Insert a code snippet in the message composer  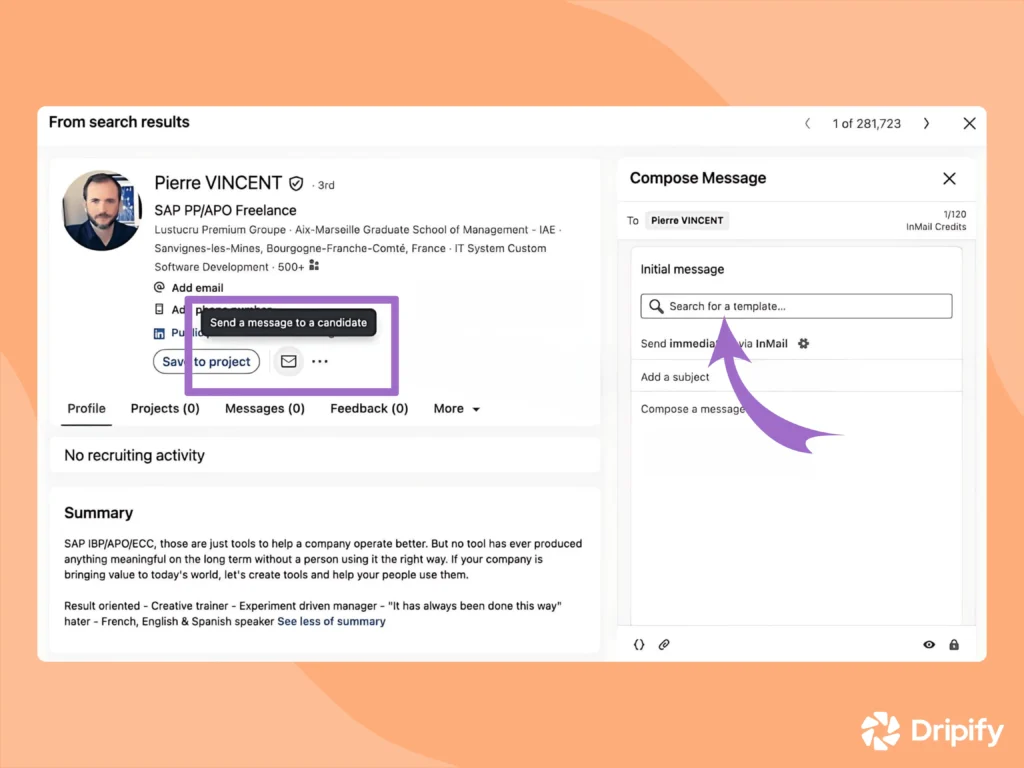click(x=639, y=644)
